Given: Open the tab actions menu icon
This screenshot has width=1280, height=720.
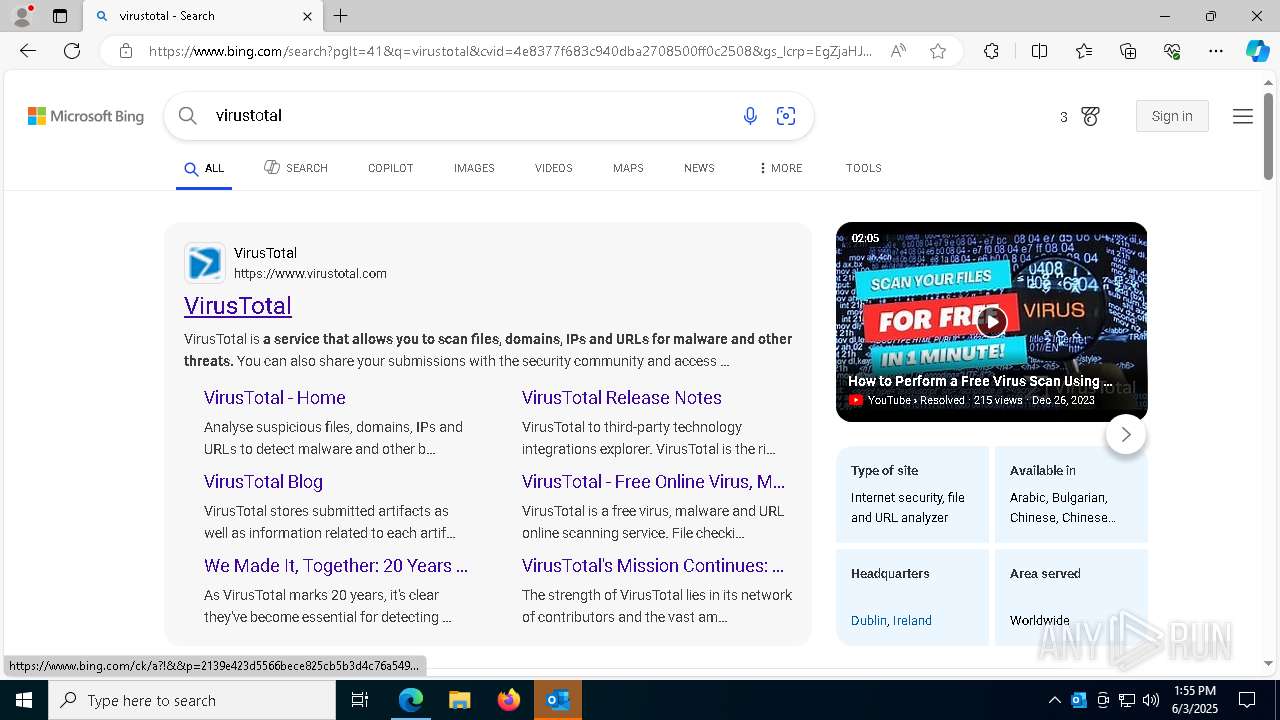Looking at the screenshot, I should click(x=60, y=16).
